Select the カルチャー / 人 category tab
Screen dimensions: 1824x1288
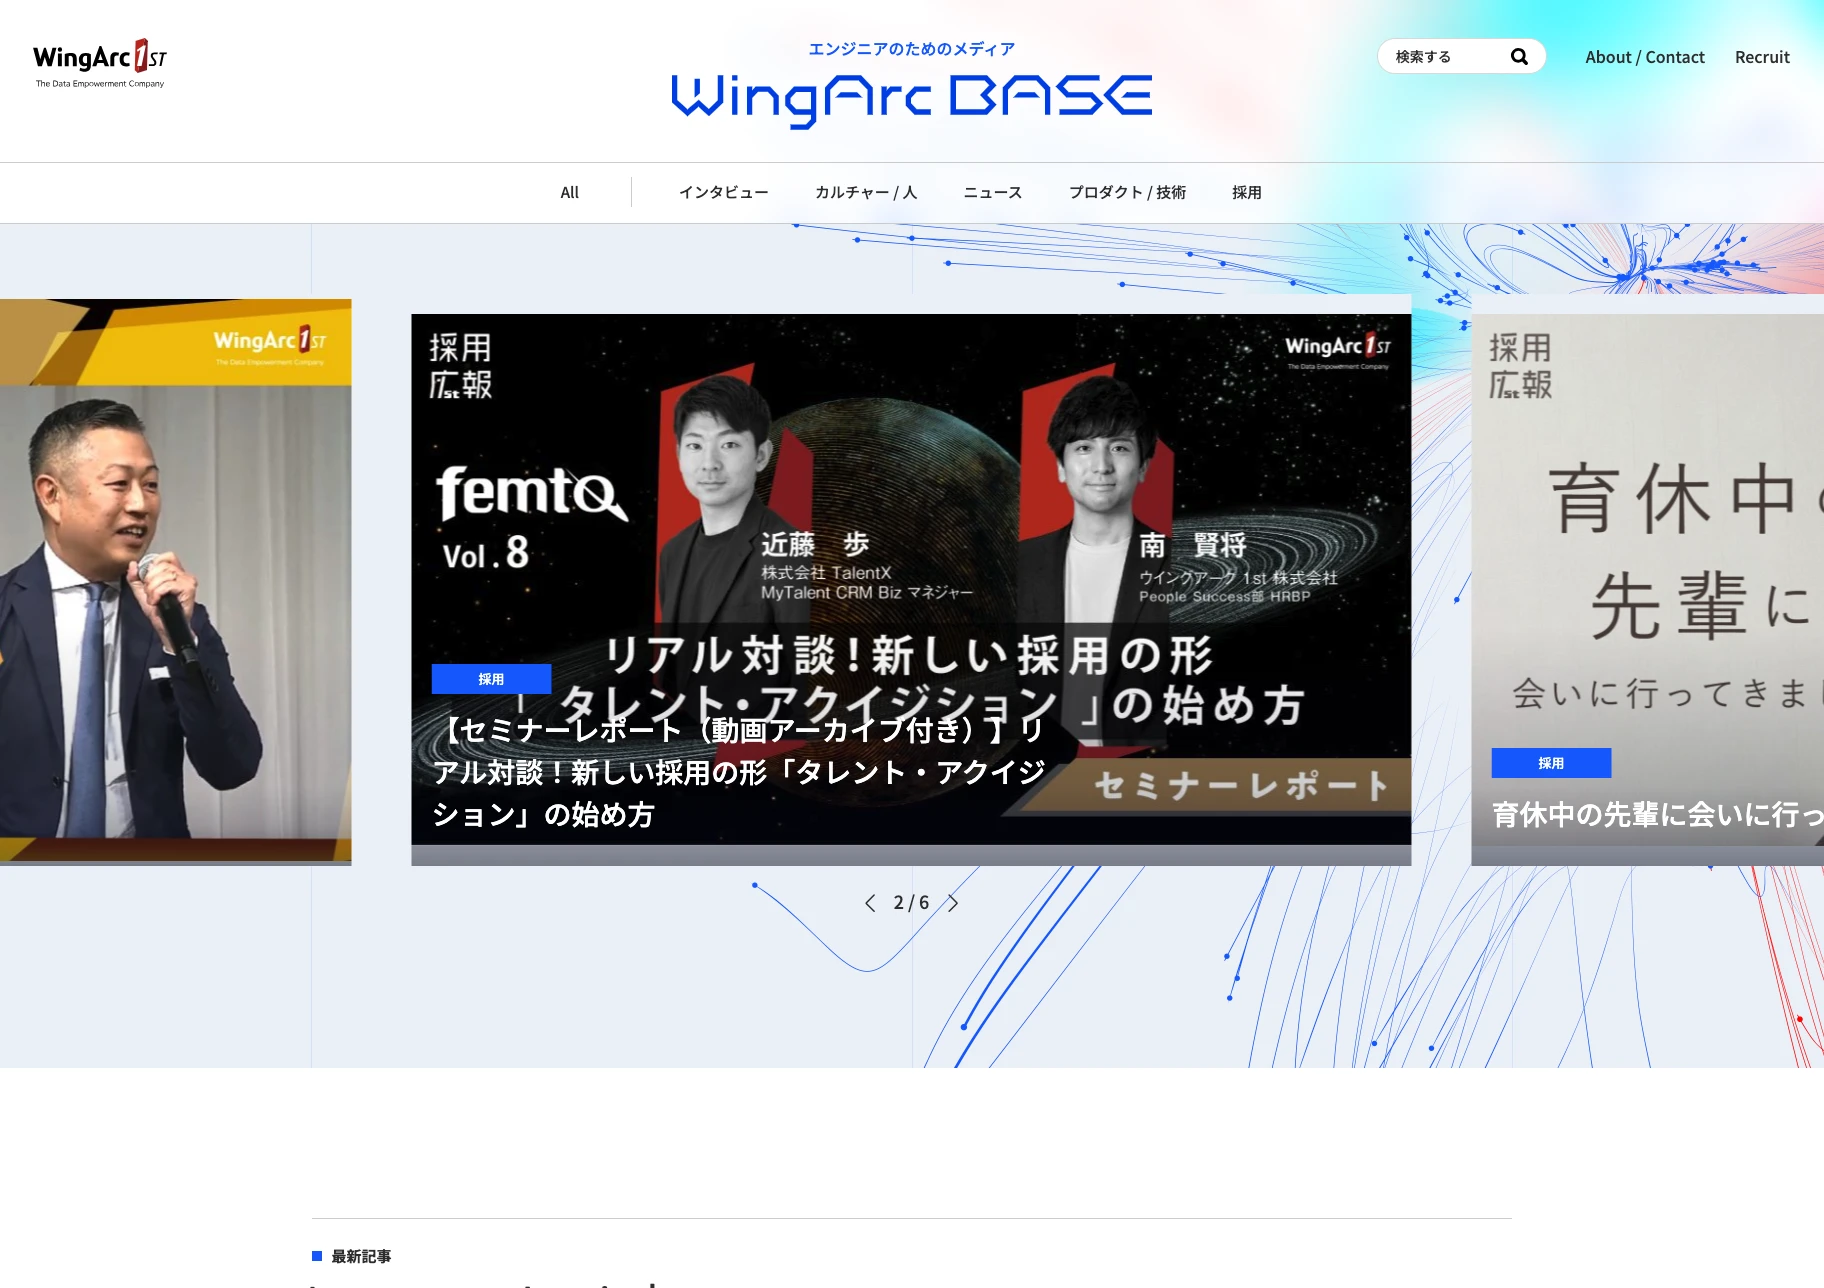865,192
